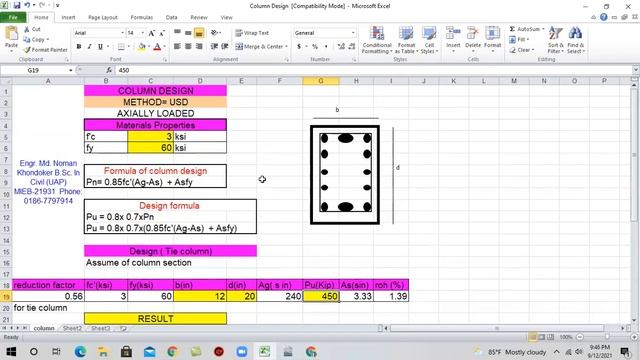Image resolution: width=640 pixels, height=360 pixels.
Task: Apply Accounting dollar number format
Action: pyautogui.click(x=299, y=47)
